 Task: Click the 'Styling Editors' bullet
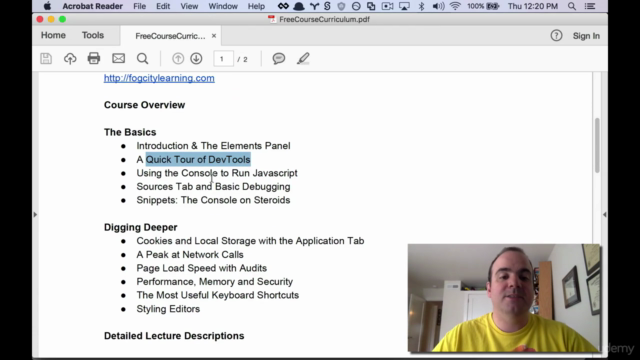168,309
